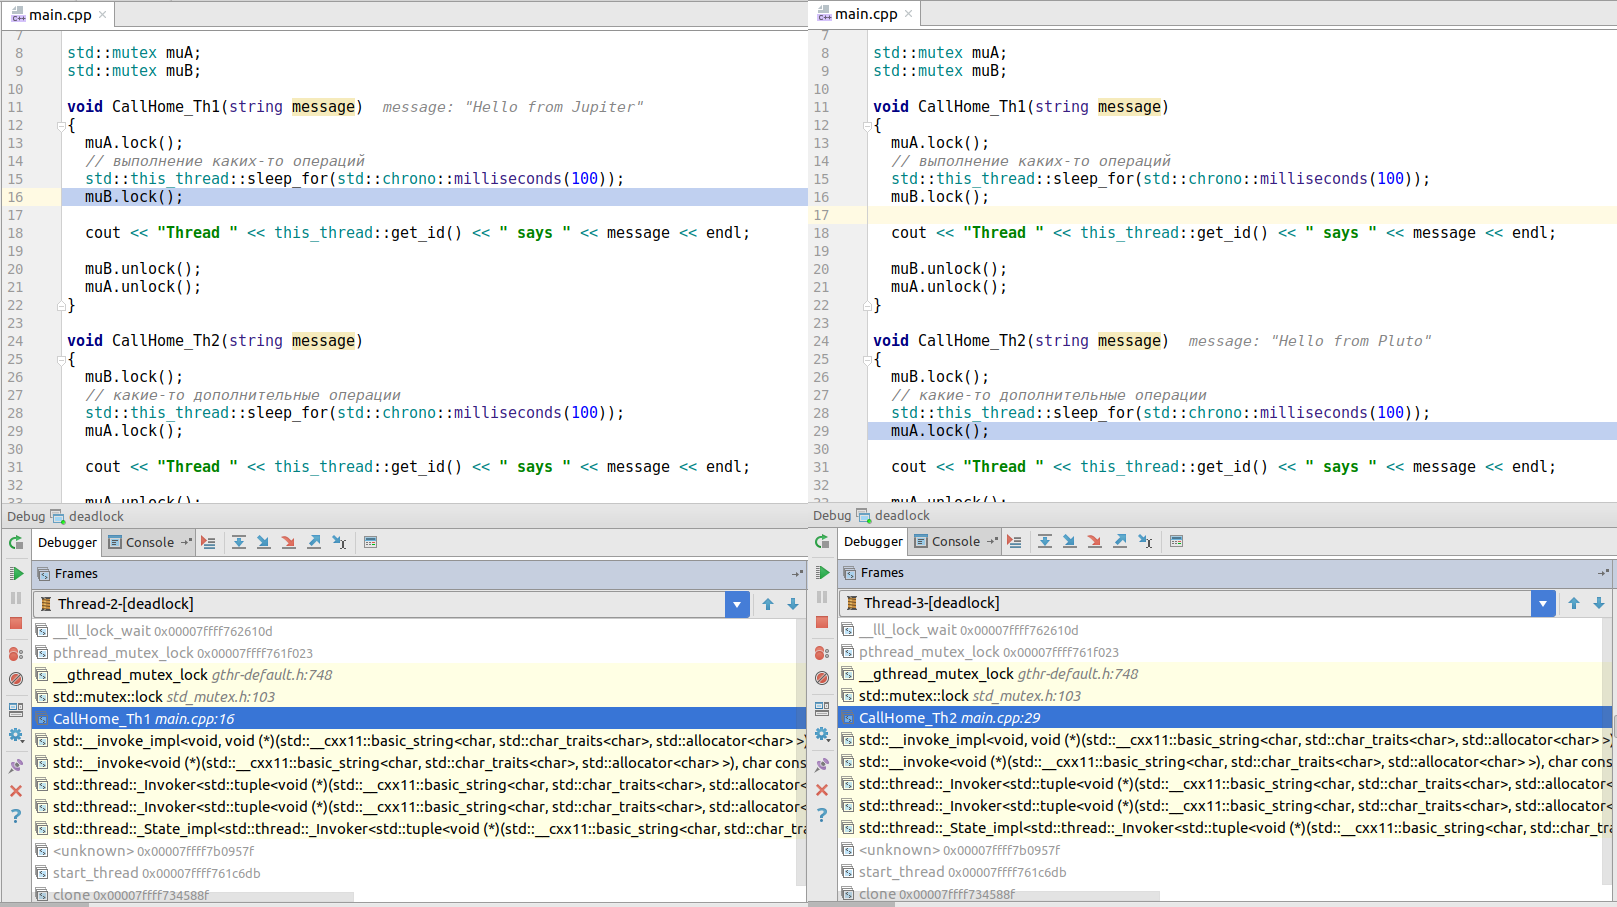Select next frame arrow in Thread-3 panel
Image resolution: width=1617 pixels, height=907 pixels.
click(x=1599, y=603)
